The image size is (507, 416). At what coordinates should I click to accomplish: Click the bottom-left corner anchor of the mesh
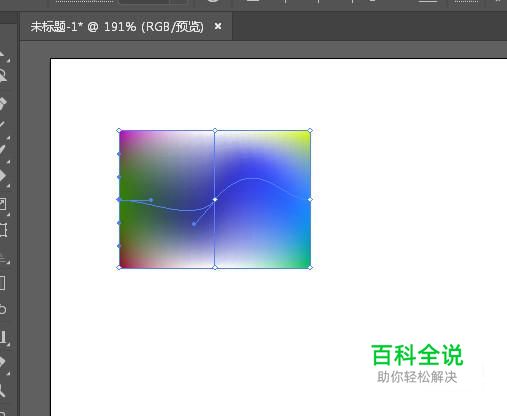pyautogui.click(x=119, y=267)
